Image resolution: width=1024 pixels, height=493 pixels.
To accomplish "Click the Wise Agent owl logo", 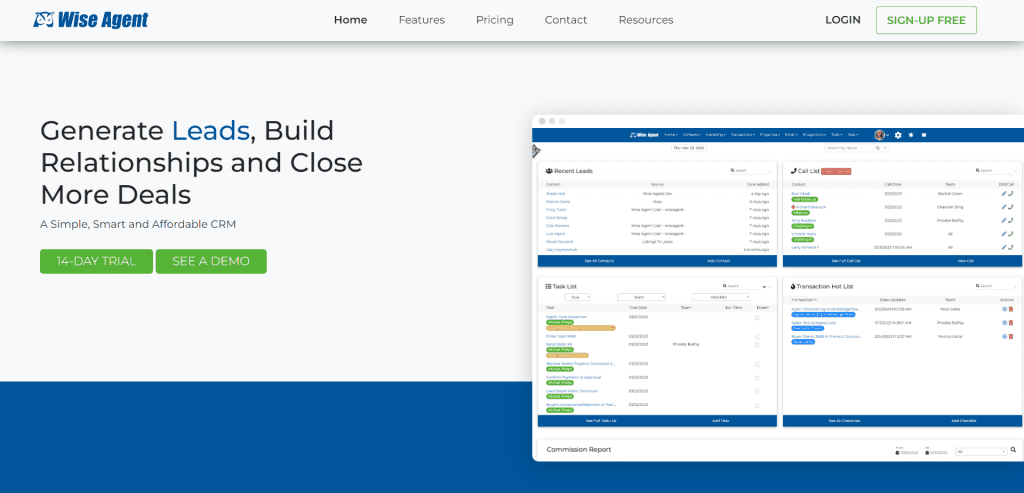I will click(x=91, y=20).
